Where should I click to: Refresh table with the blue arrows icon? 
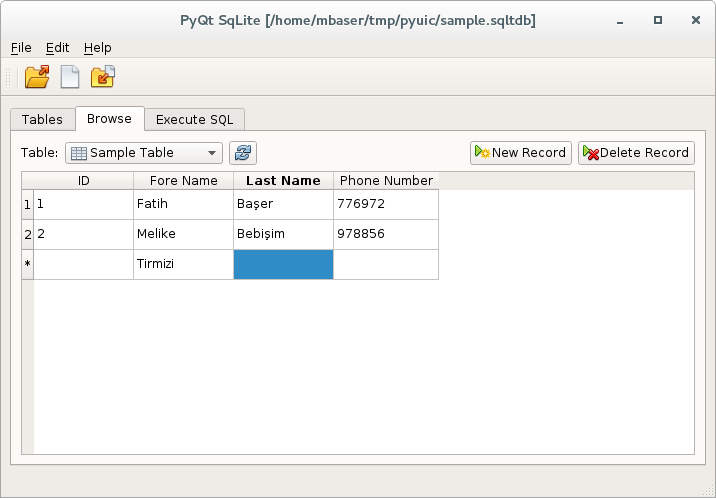243,152
